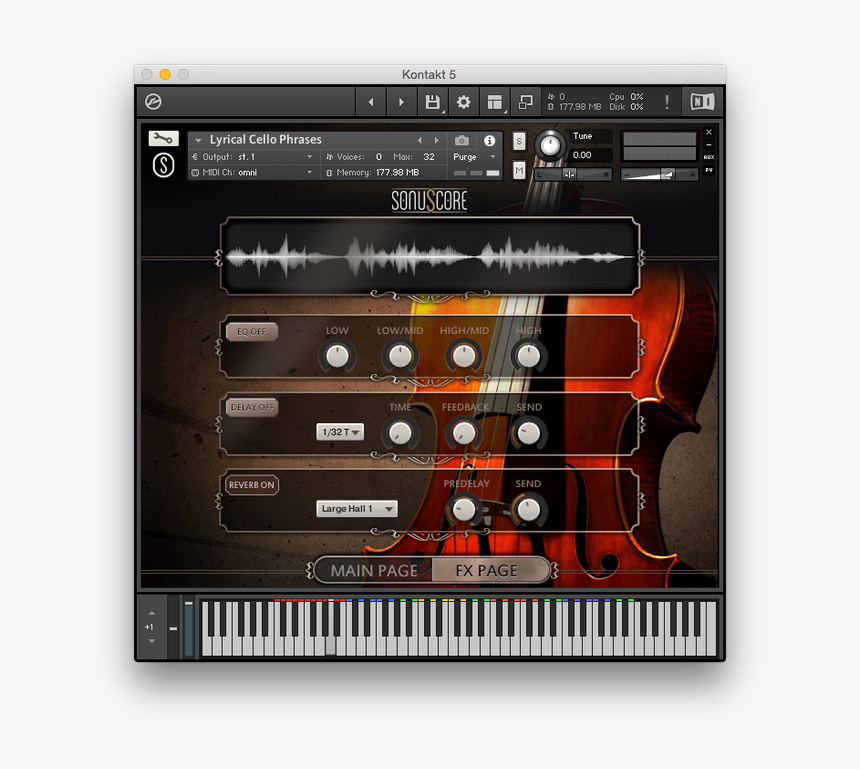The height and width of the screenshot is (769, 860).
Task: Switch to the MAIN PAGE tab
Action: coord(374,570)
